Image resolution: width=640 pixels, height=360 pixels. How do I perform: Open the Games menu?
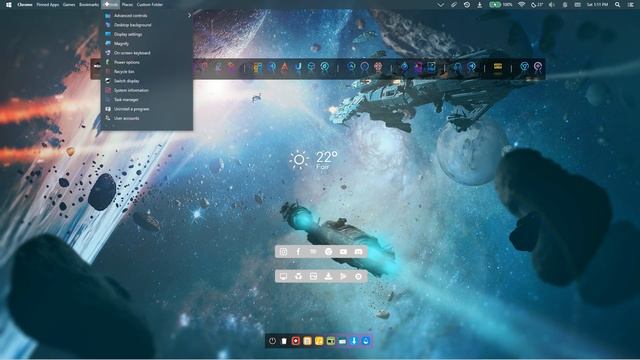[x=69, y=5]
